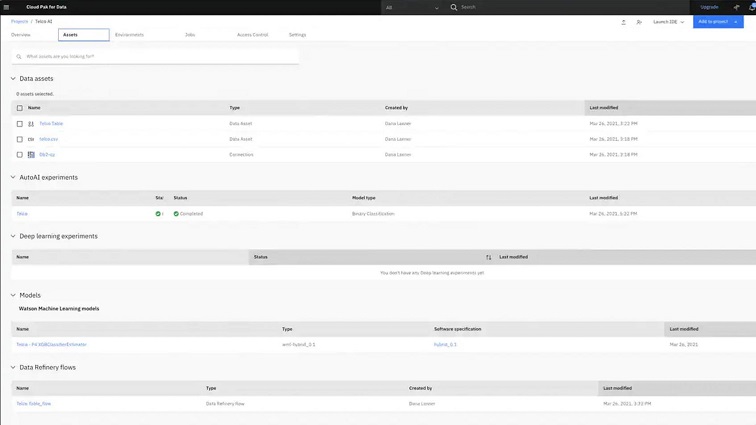Open the Access Control tab

[x=252, y=35]
